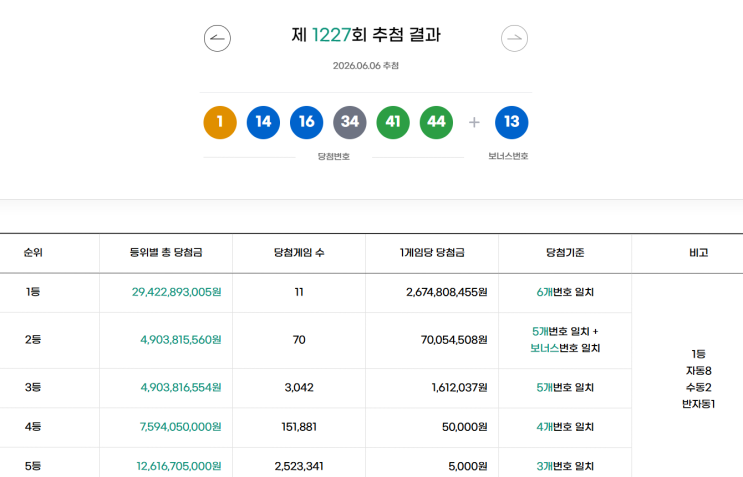Image resolution: width=743 pixels, height=477 pixels.
Task: Click the 등위별 총 당첨금 column header
Action: click(166, 252)
